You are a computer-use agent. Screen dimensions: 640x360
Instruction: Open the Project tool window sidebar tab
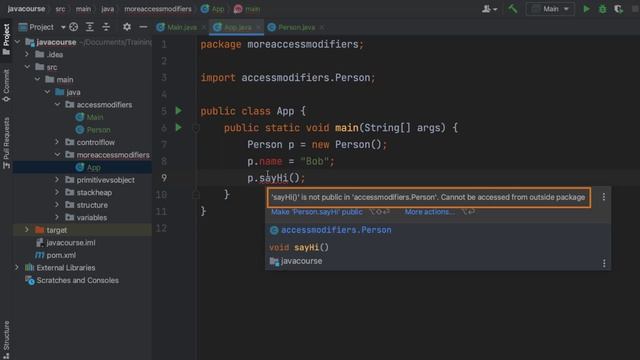click(x=6, y=39)
